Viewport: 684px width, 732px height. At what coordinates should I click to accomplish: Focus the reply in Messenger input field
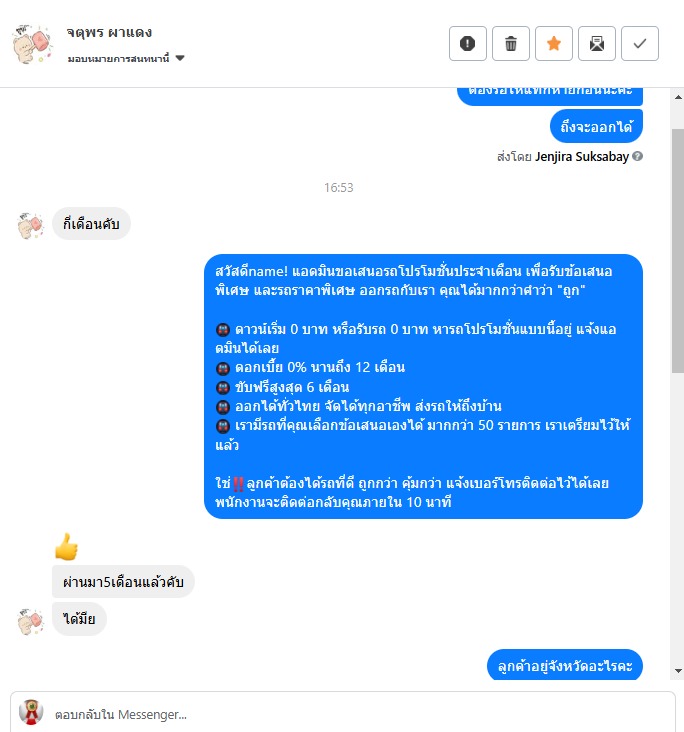[x=343, y=714]
